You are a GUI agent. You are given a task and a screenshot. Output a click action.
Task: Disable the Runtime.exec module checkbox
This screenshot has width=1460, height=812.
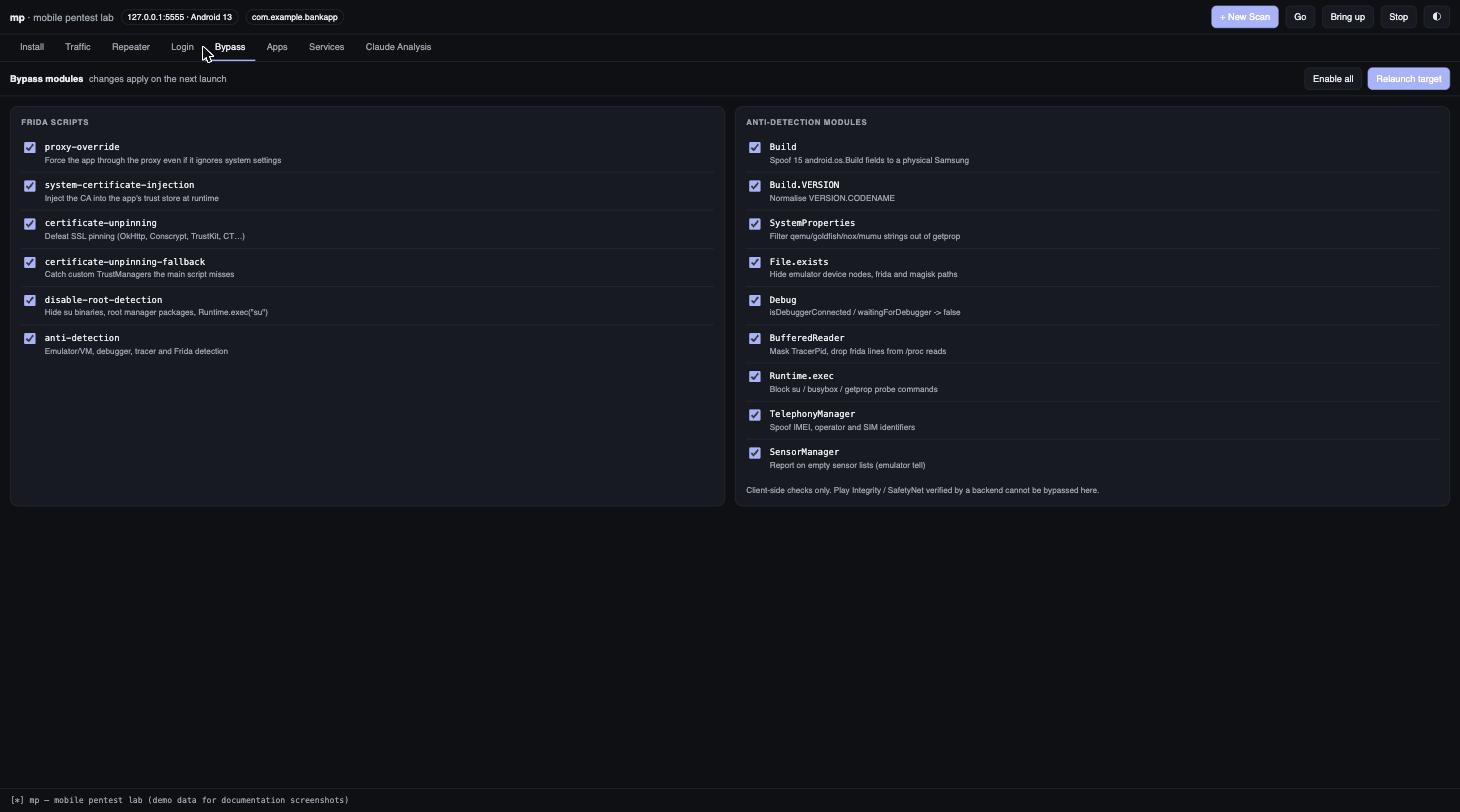point(755,377)
